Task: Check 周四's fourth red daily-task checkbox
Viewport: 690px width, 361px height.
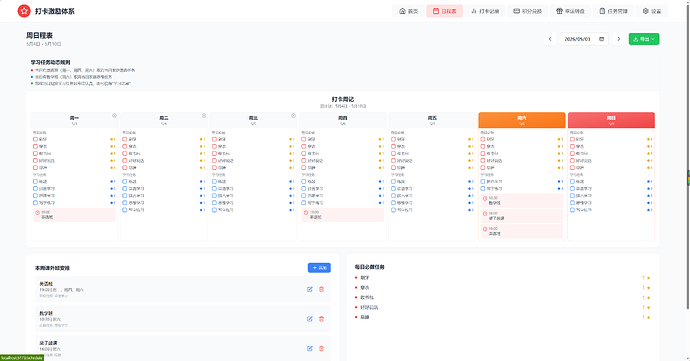Action: (304, 161)
